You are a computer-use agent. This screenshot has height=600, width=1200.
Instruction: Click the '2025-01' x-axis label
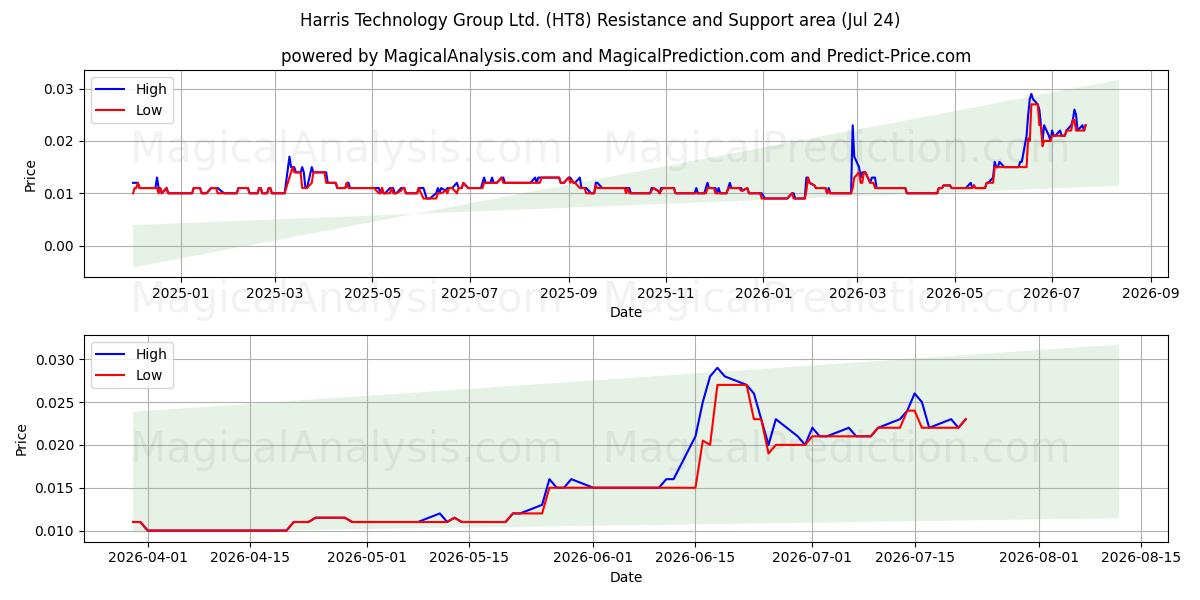coord(181,294)
